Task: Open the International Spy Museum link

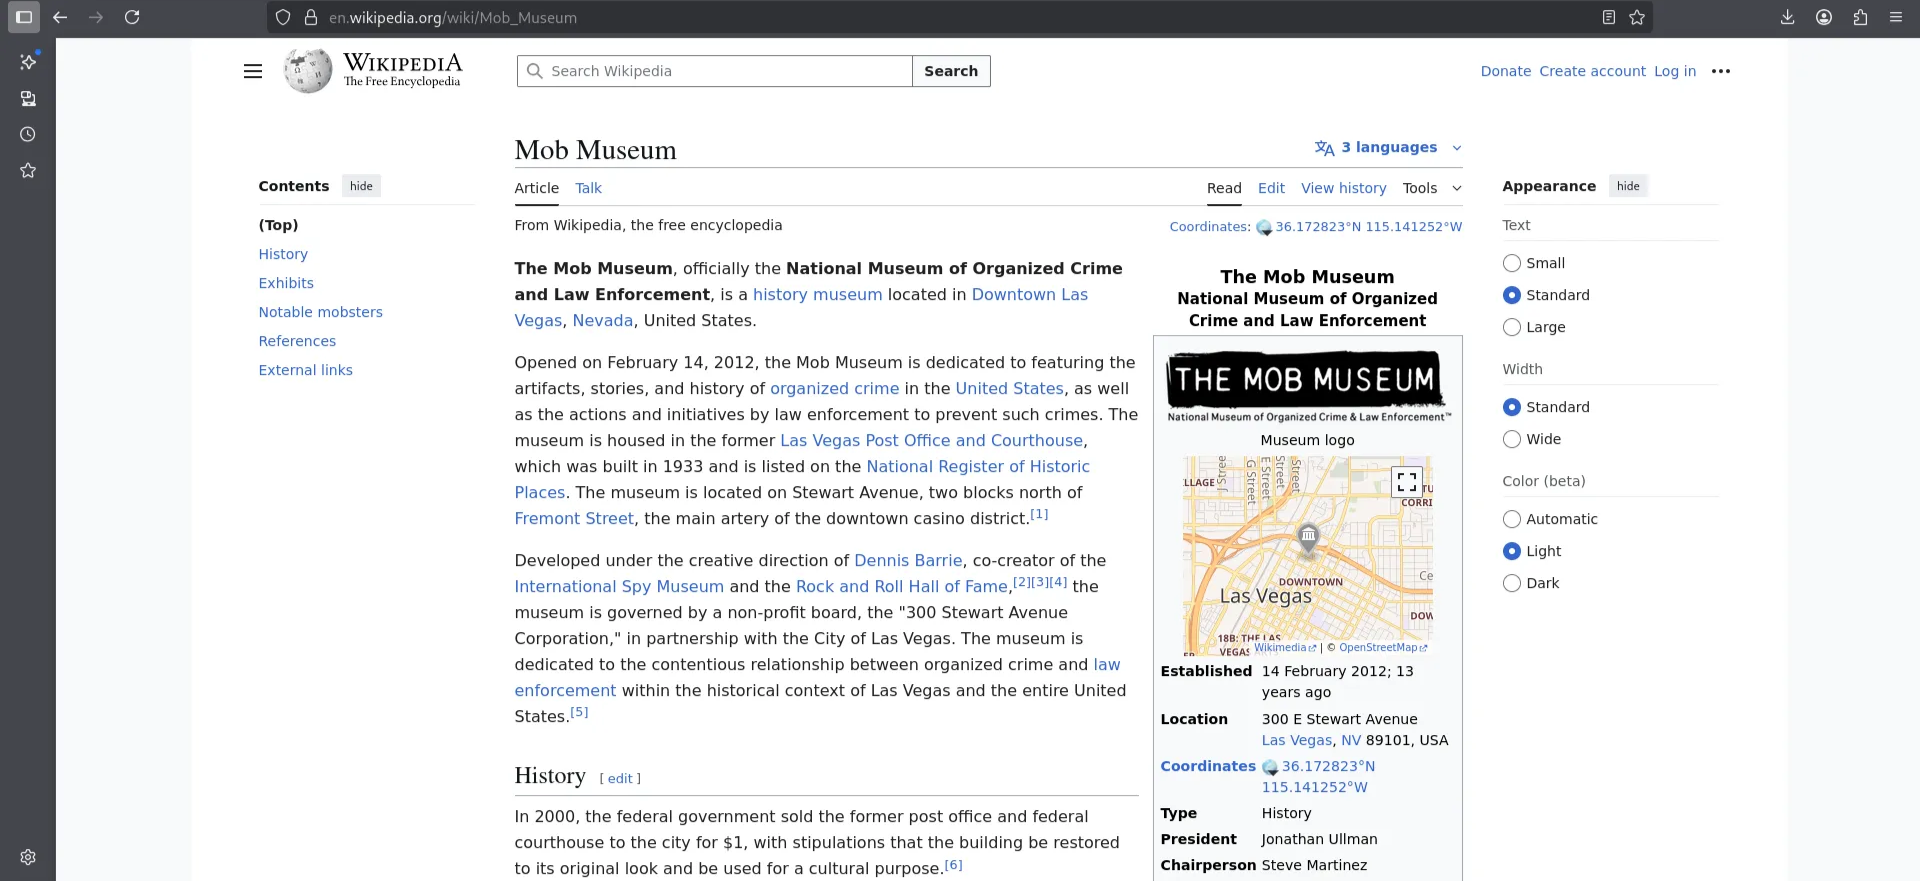Action: (619, 587)
